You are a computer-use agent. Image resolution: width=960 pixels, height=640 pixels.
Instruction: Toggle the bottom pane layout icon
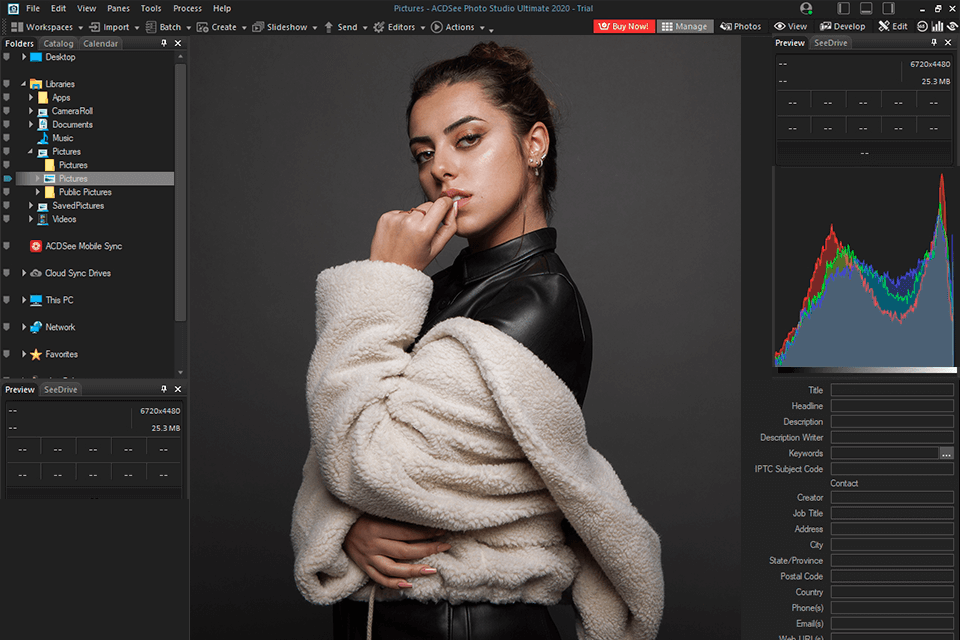[866, 9]
